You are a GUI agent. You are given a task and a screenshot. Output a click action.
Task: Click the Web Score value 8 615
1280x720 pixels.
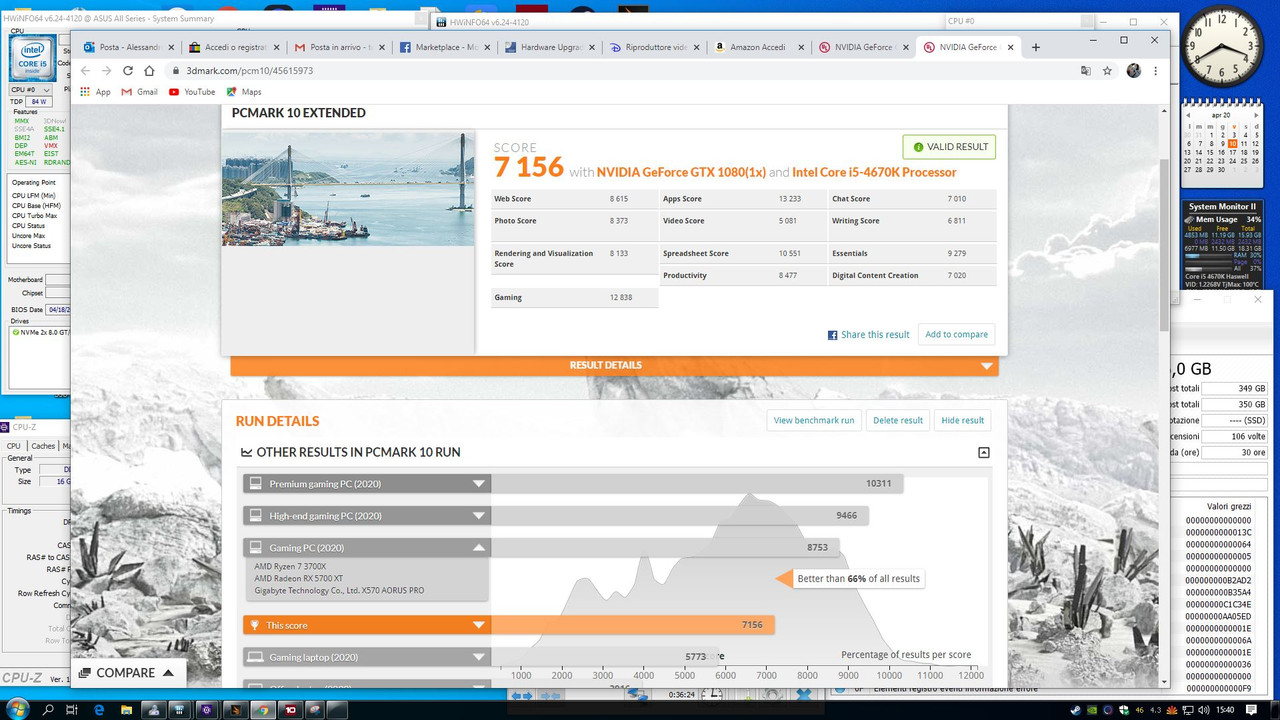619,199
